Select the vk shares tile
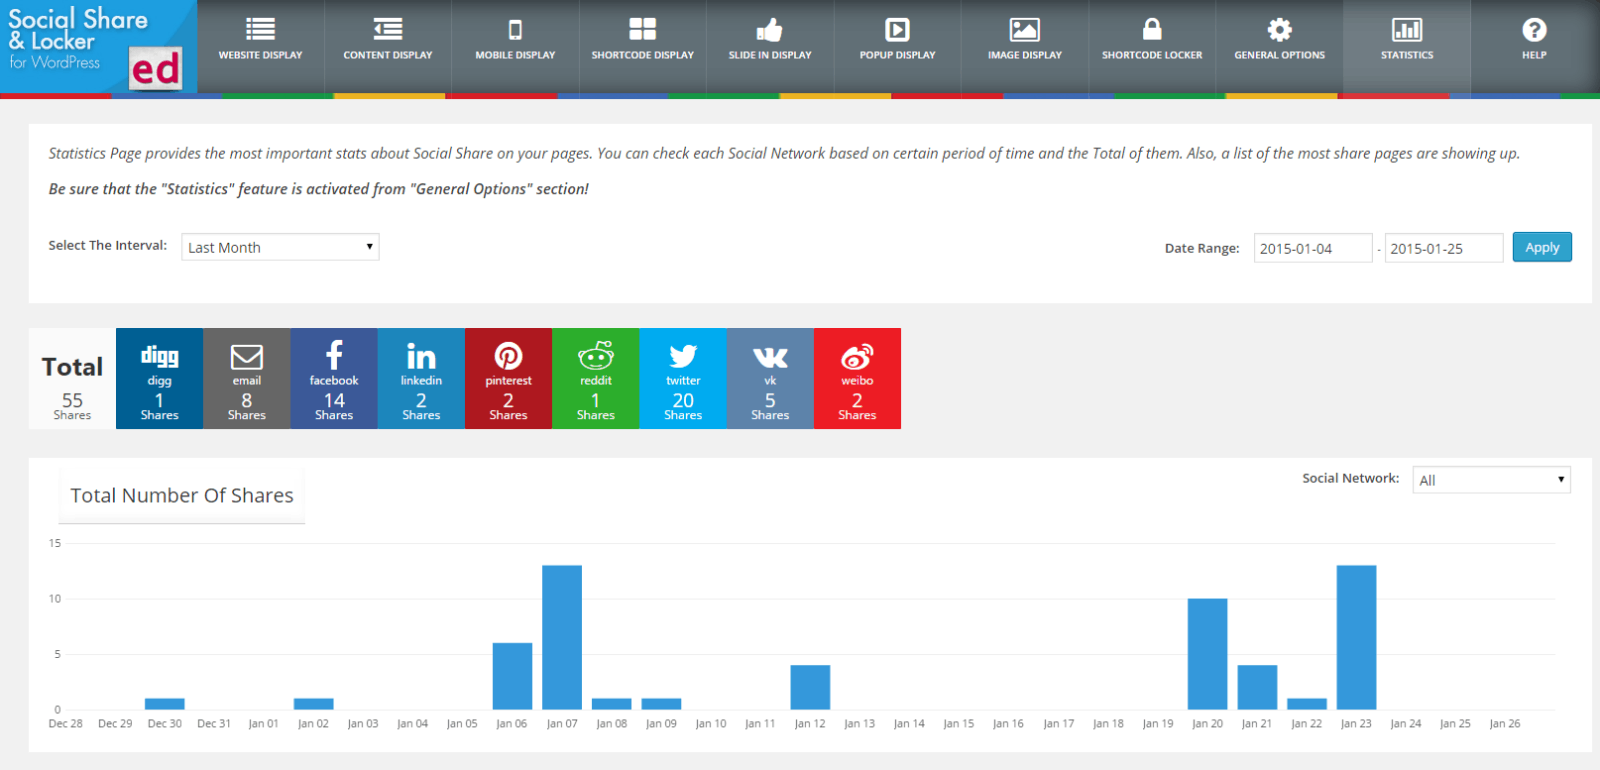 click(x=770, y=378)
